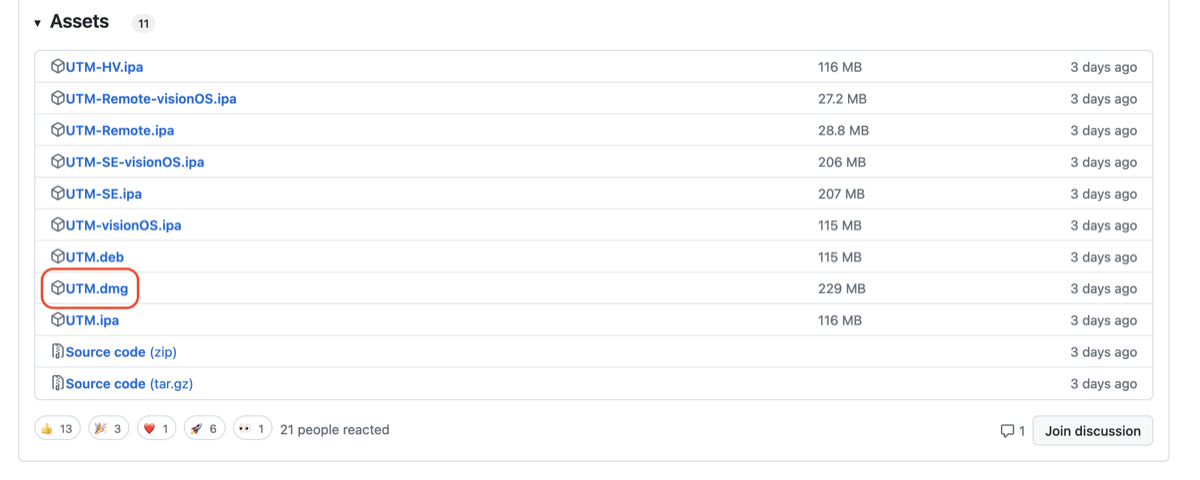Screen dimensions: 1200x480
Task: Click the Join discussion button
Action: pyautogui.click(x=1092, y=431)
